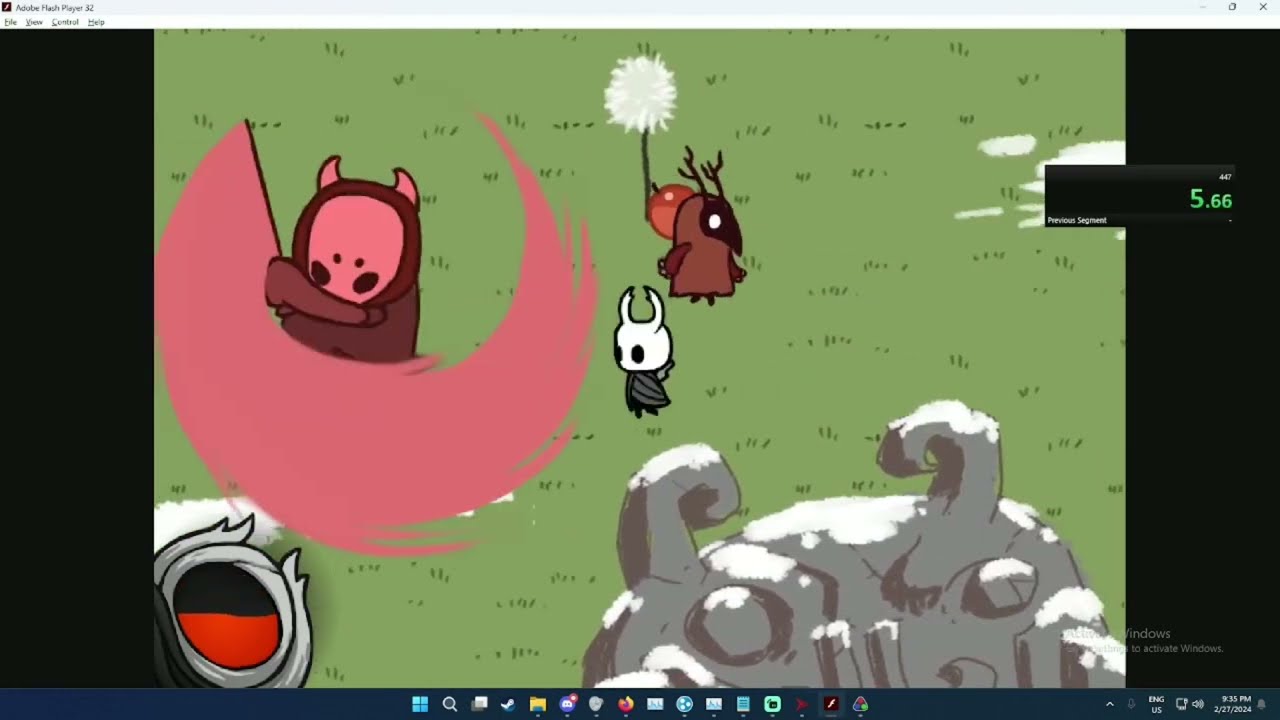Click the microphone tray icon
Screen dimensions: 1280x720
click(1131, 704)
